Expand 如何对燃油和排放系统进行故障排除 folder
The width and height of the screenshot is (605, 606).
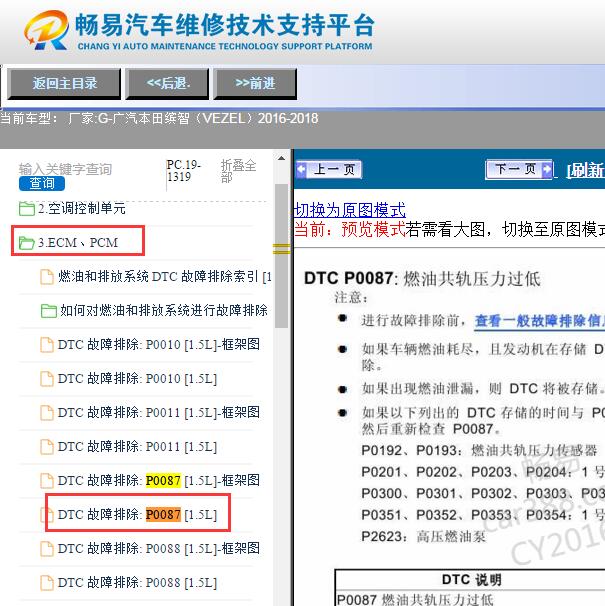tap(164, 310)
